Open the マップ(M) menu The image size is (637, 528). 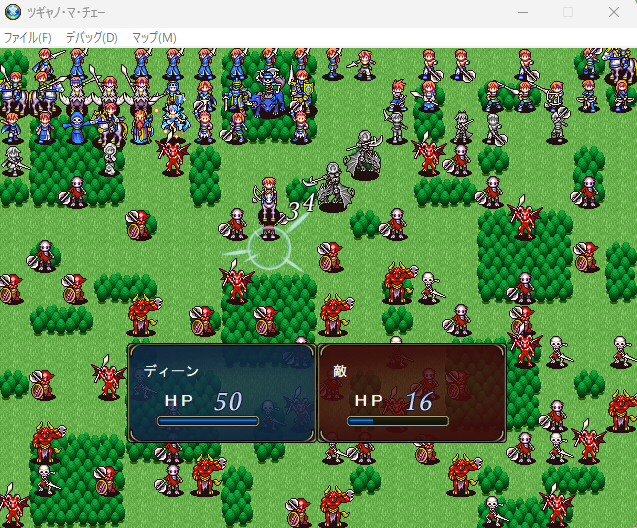tap(154, 37)
